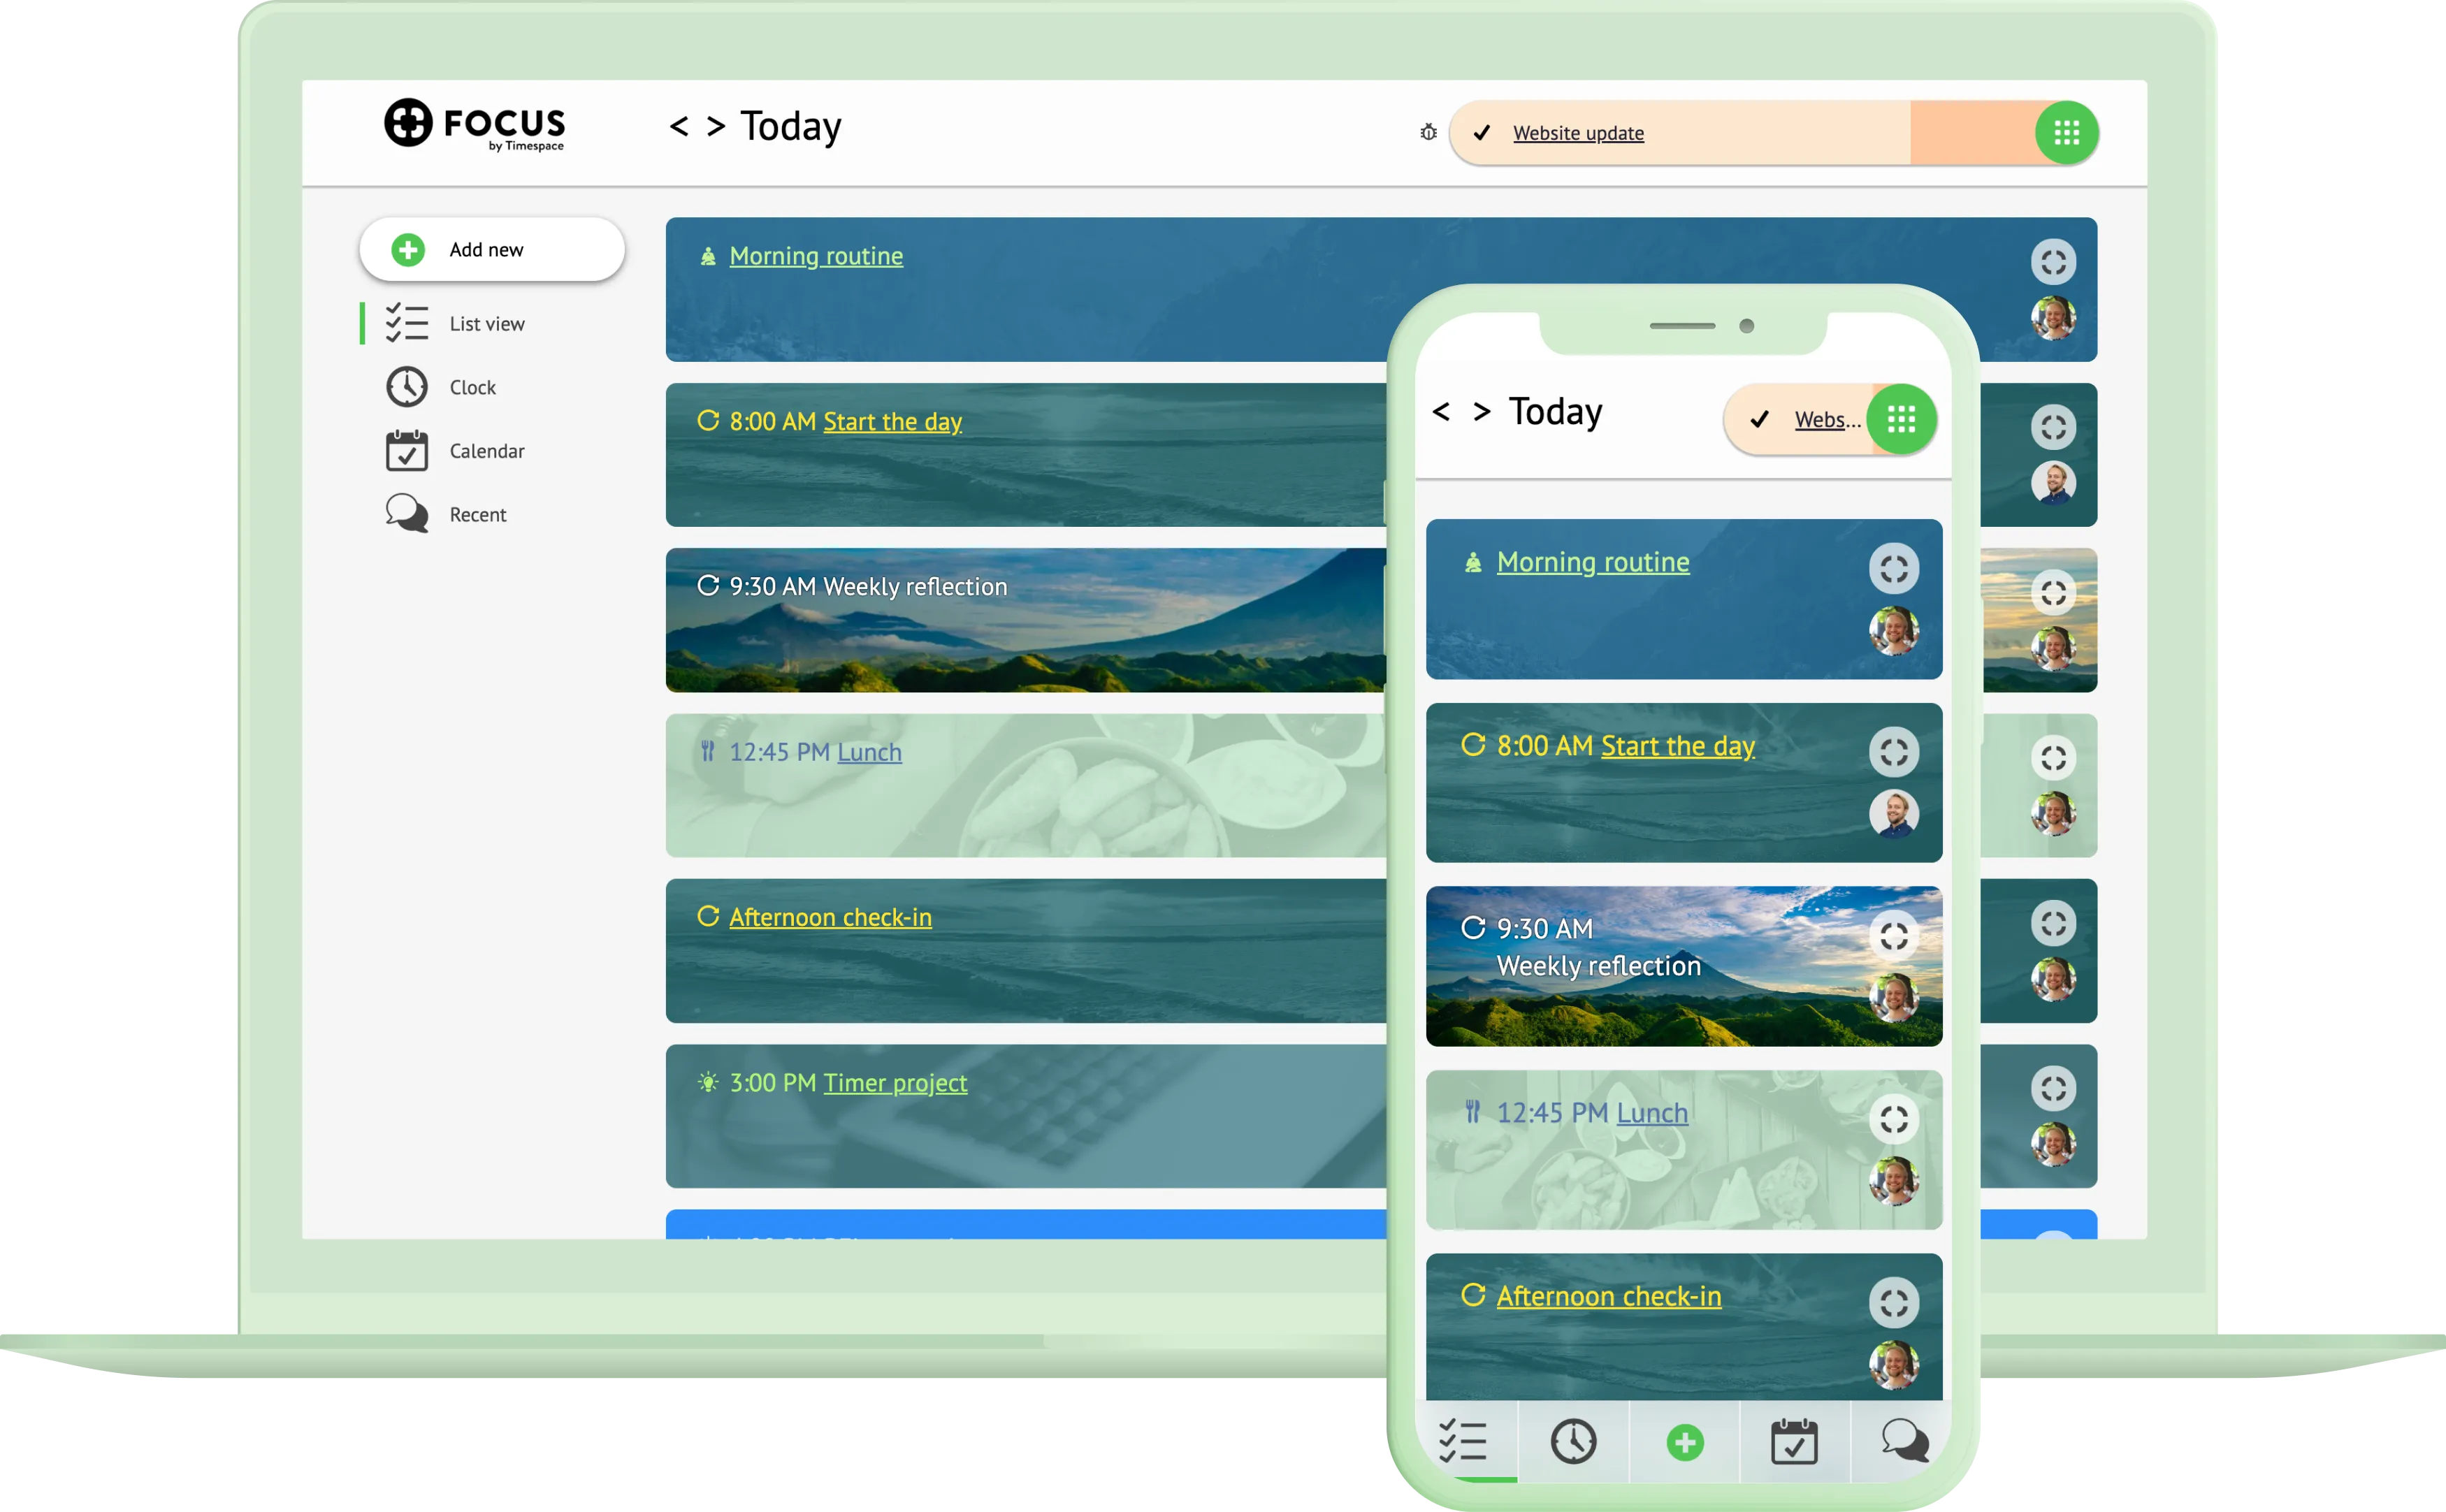The height and width of the screenshot is (1512, 2446).
Task: Go to next day on laptop header
Action: [715, 126]
